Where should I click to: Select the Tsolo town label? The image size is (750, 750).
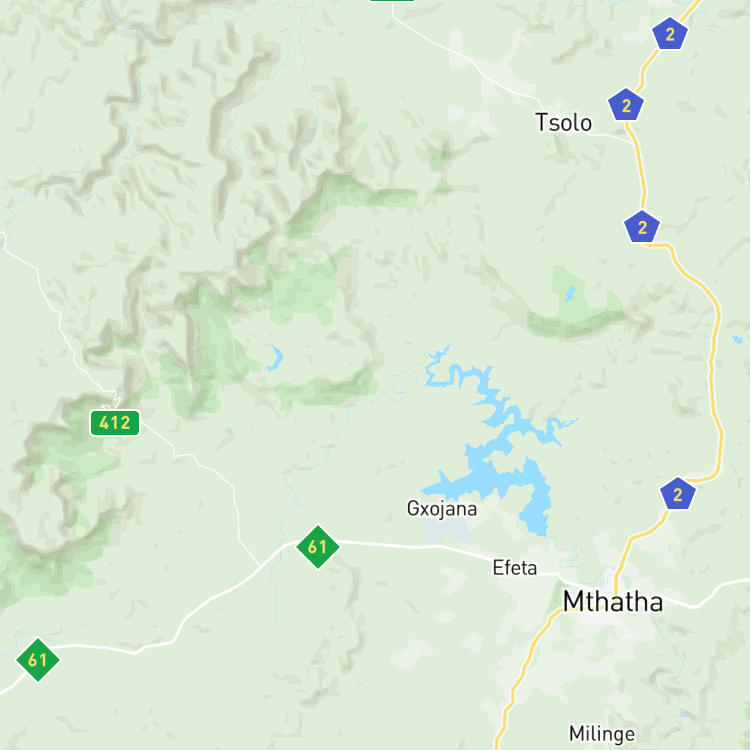coord(563,122)
